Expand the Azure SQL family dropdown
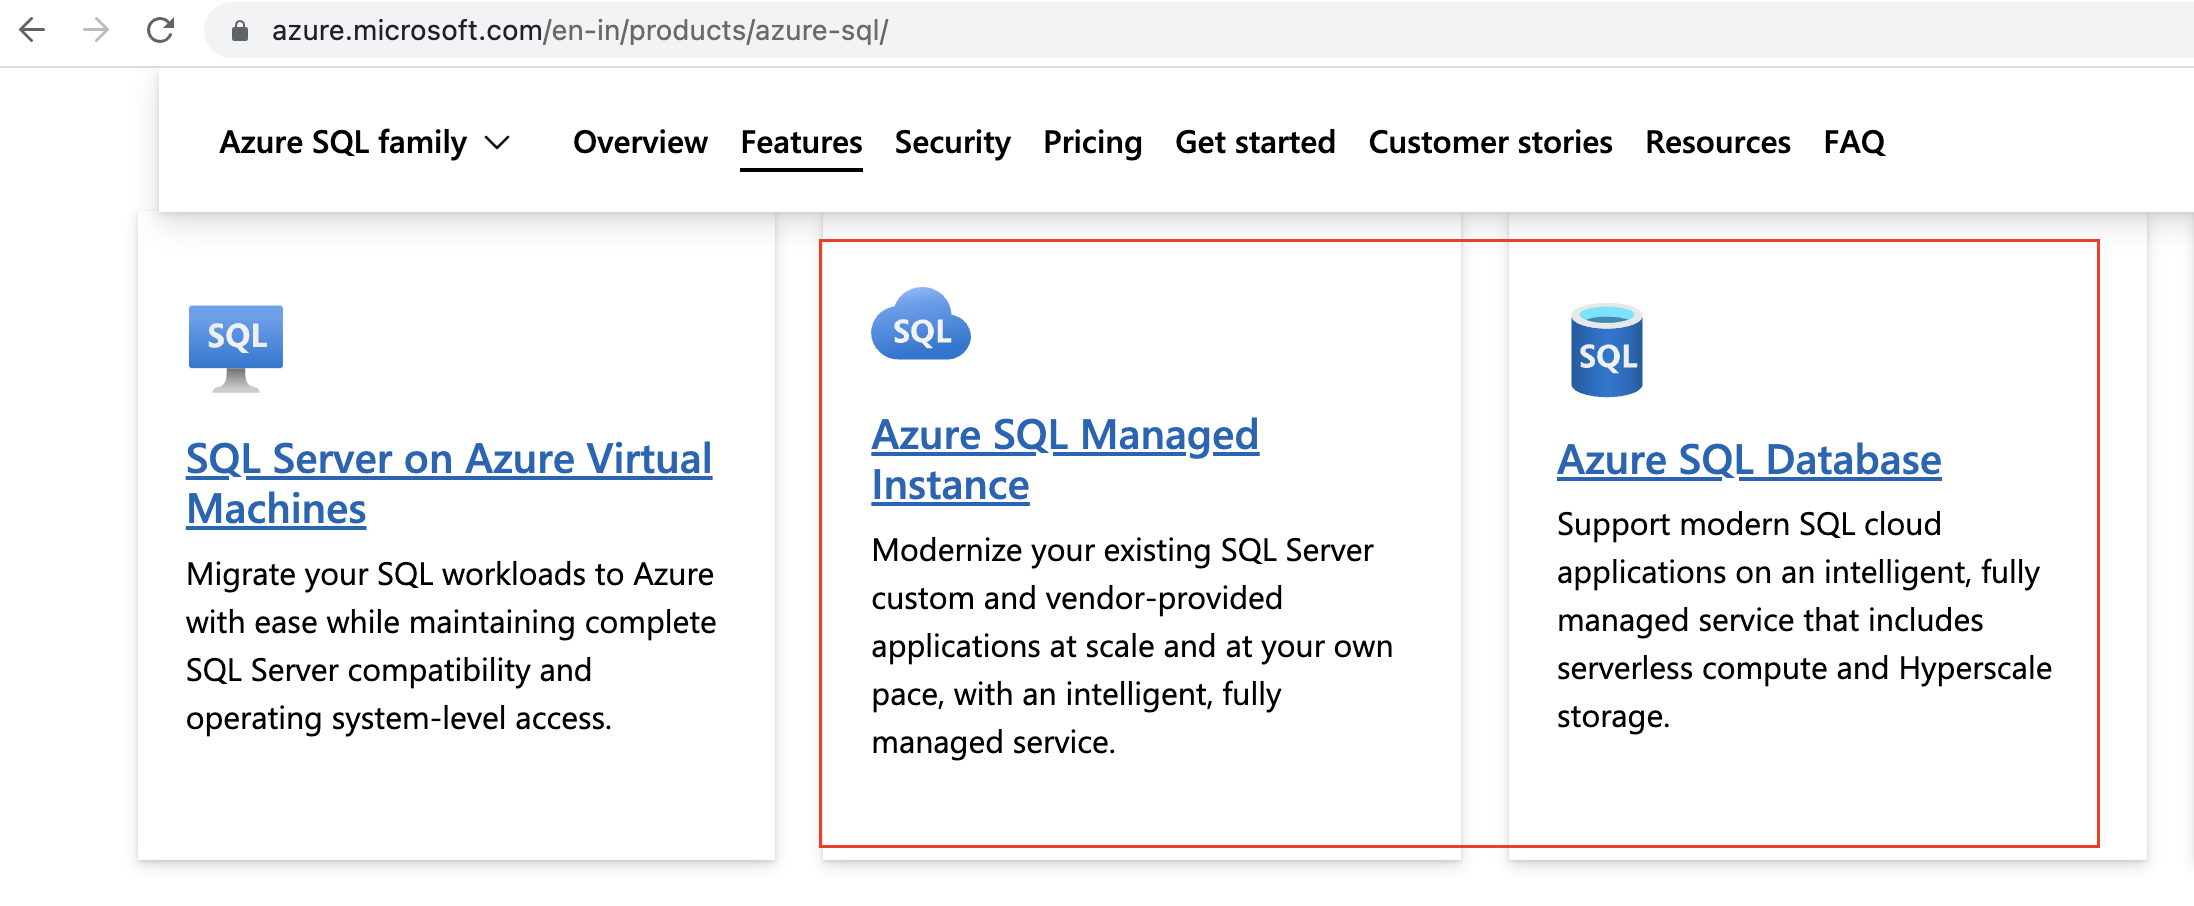Image resolution: width=2194 pixels, height=906 pixels. pyautogui.click(x=364, y=143)
